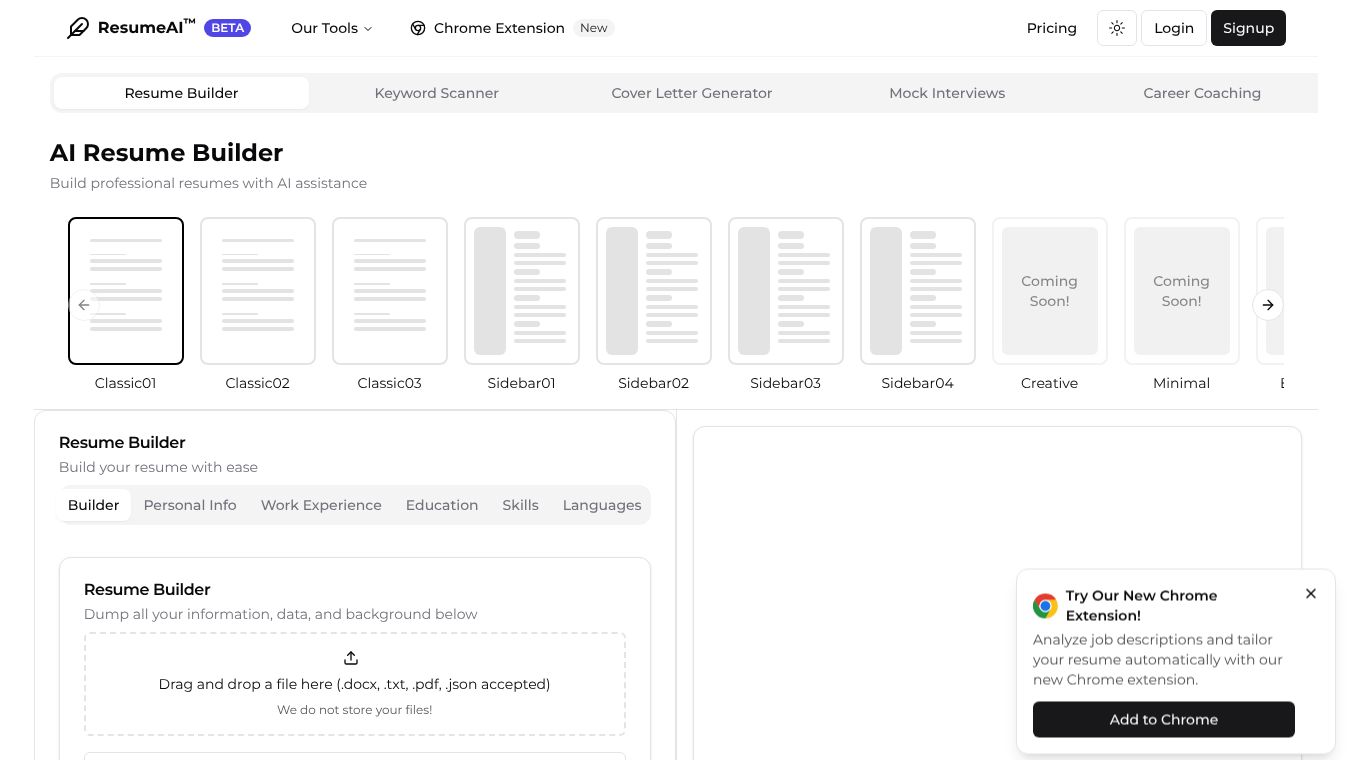Toggle the light/dark theme sun icon
Image resolution: width=1352 pixels, height=760 pixels.
click(1117, 28)
